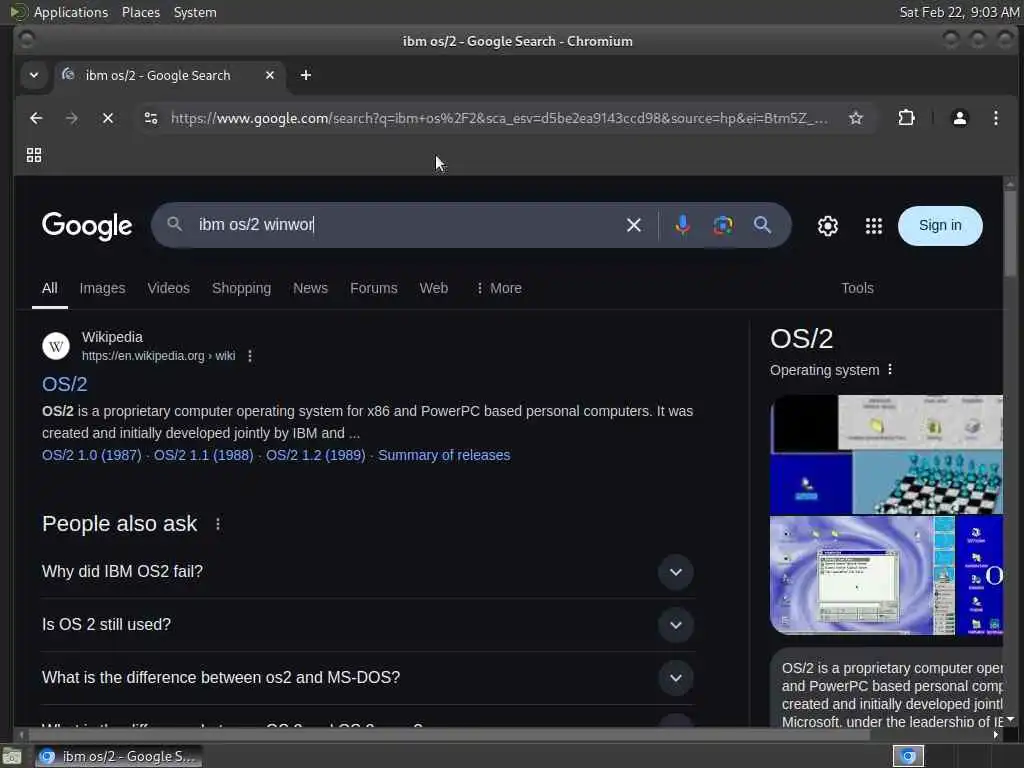Submit search with the magnifier button
The height and width of the screenshot is (768, 1024).
pos(762,225)
